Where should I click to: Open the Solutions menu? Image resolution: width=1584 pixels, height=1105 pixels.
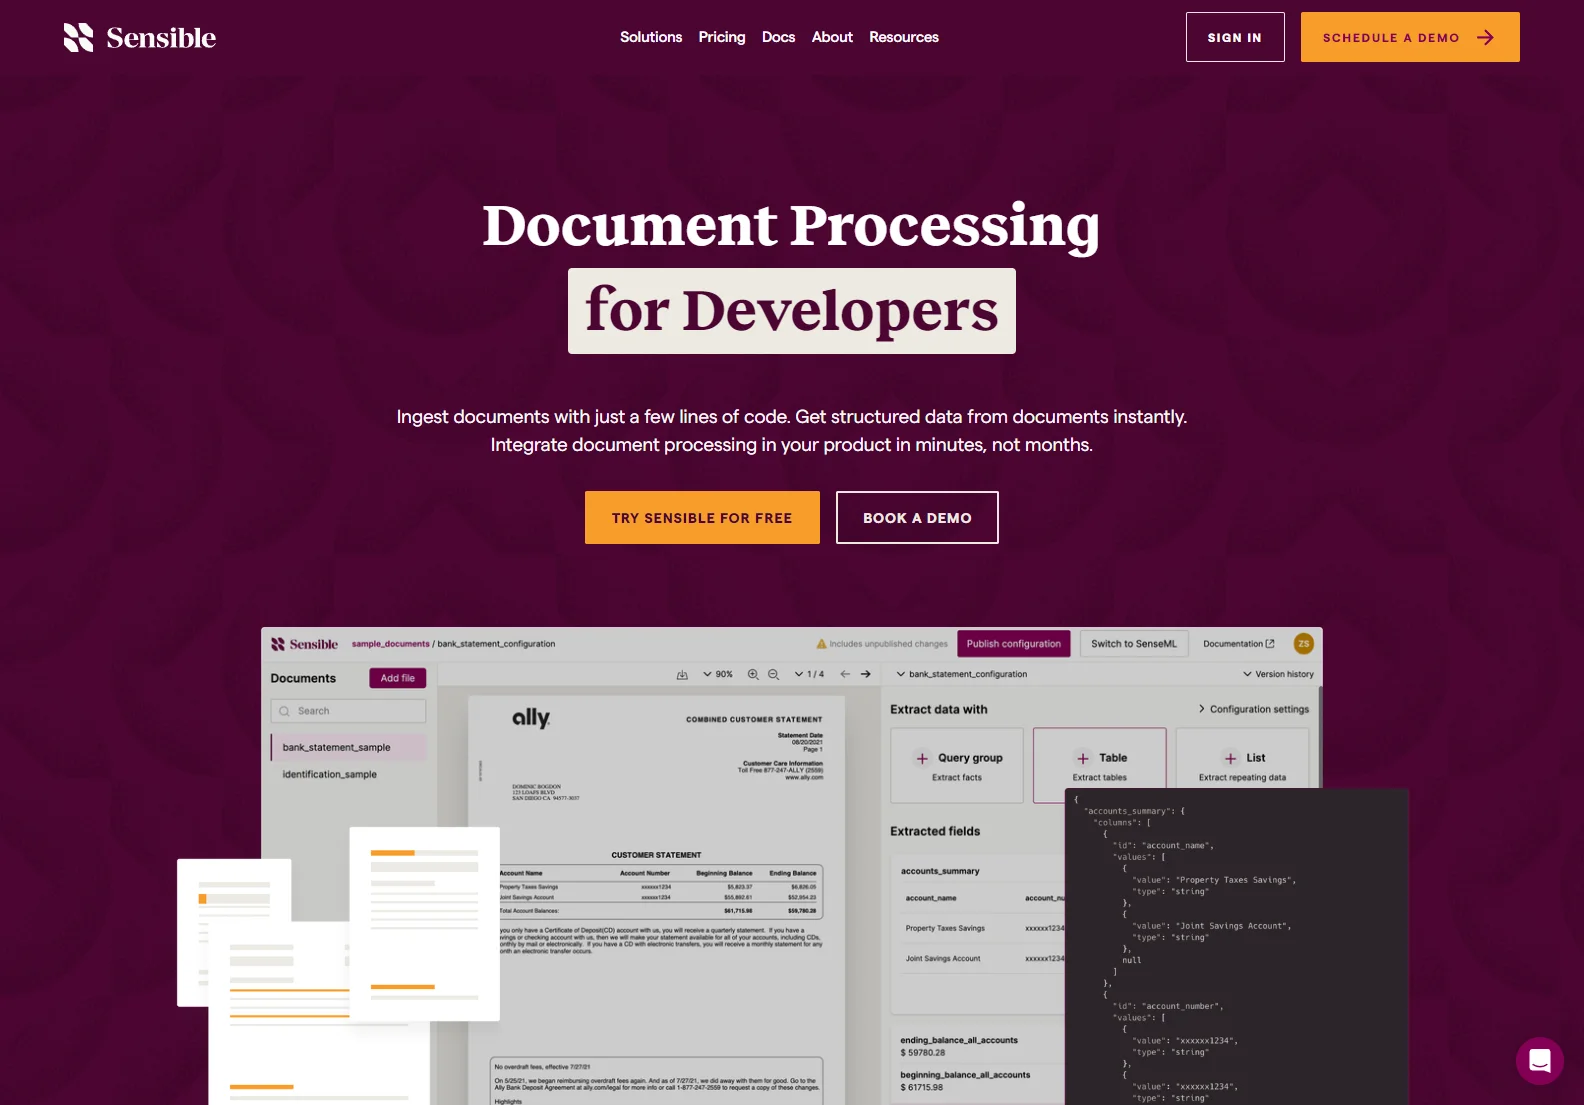[651, 37]
